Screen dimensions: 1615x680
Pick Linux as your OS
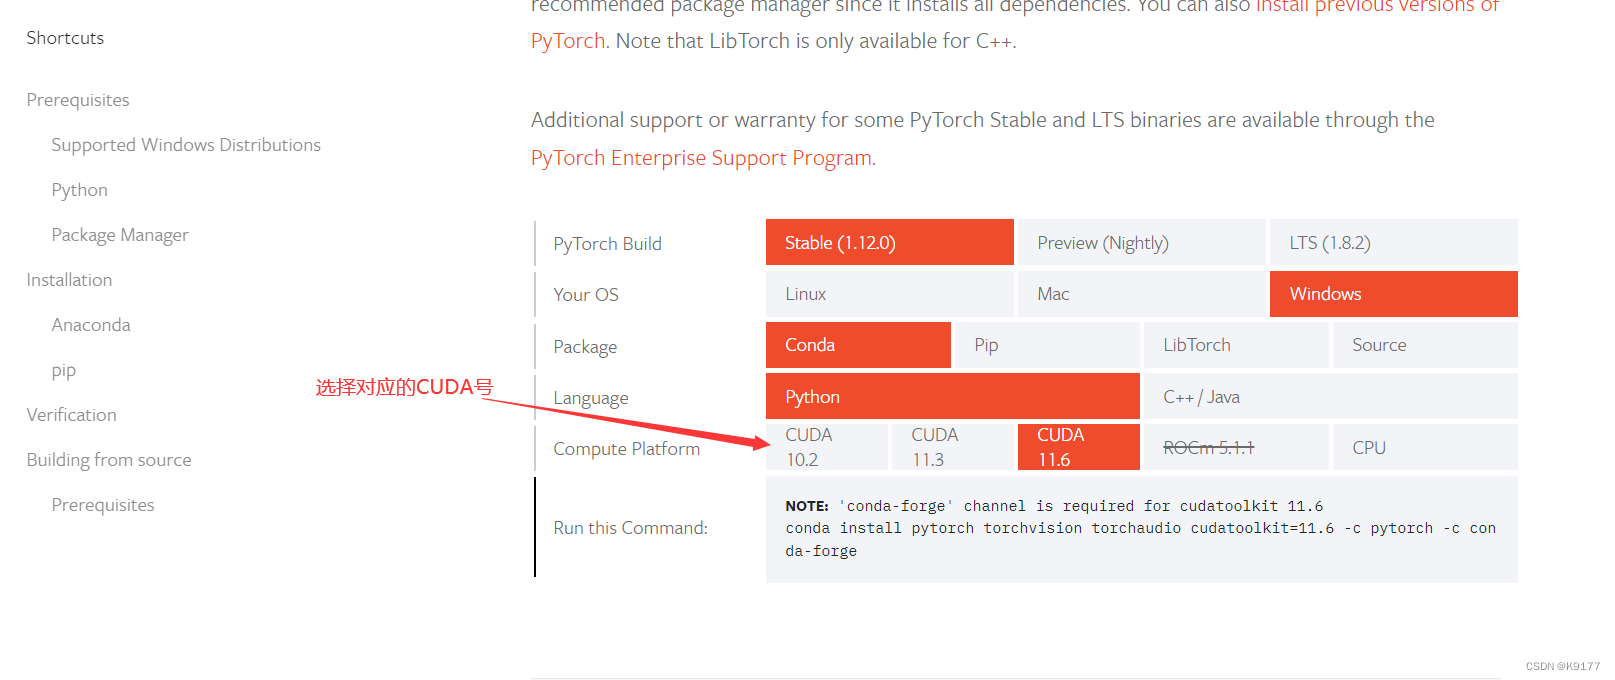point(889,294)
